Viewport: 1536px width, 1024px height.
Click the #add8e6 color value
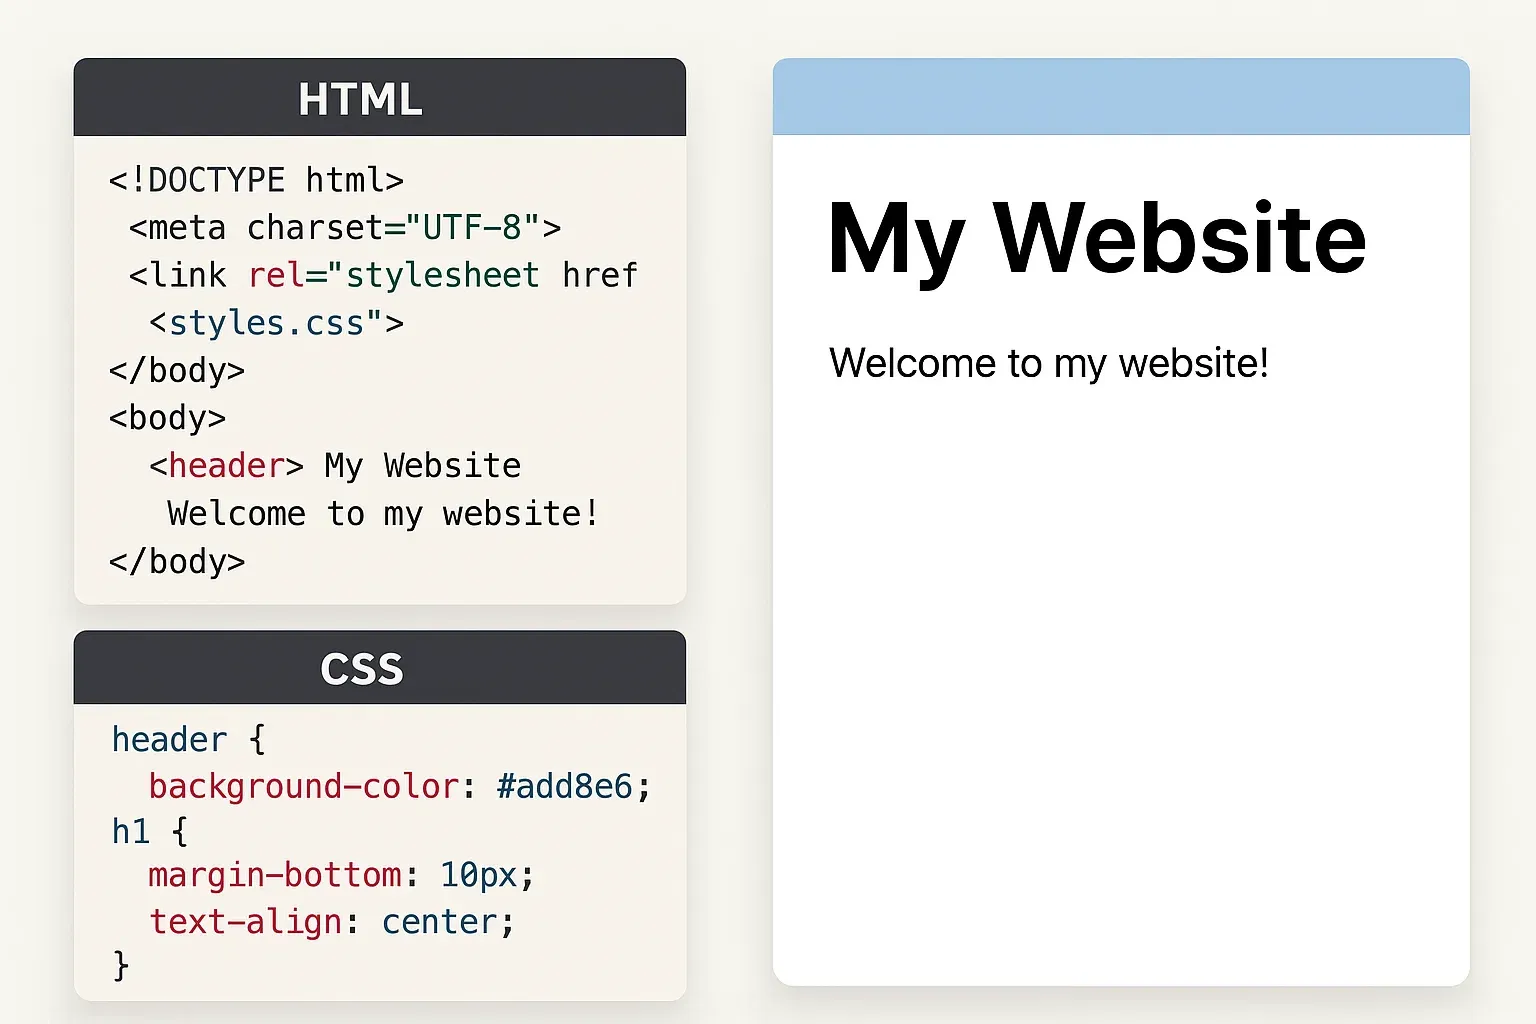pyautogui.click(x=564, y=787)
